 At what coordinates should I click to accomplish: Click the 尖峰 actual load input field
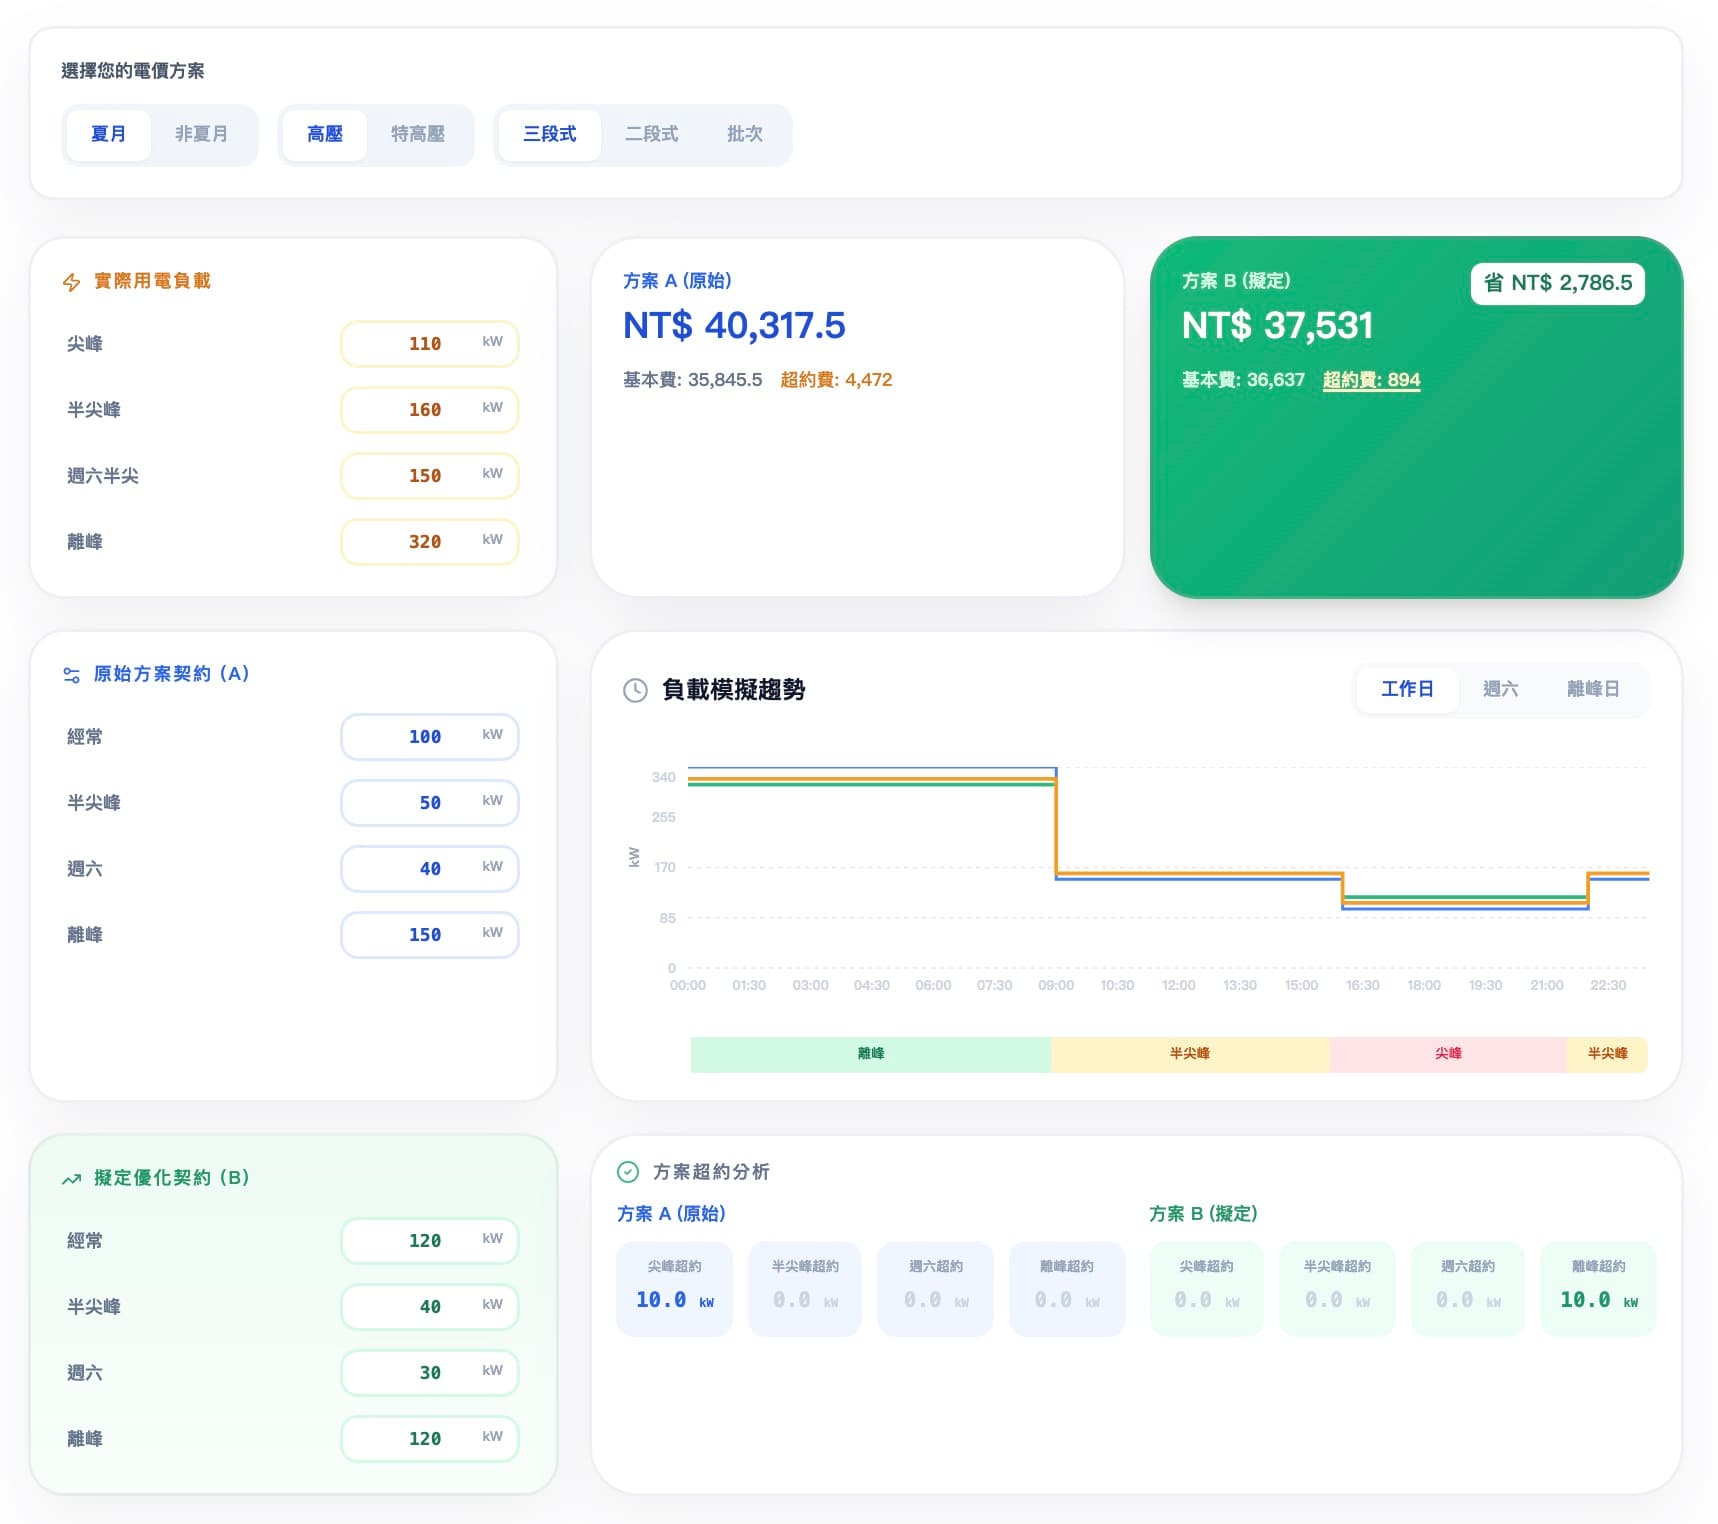(429, 344)
